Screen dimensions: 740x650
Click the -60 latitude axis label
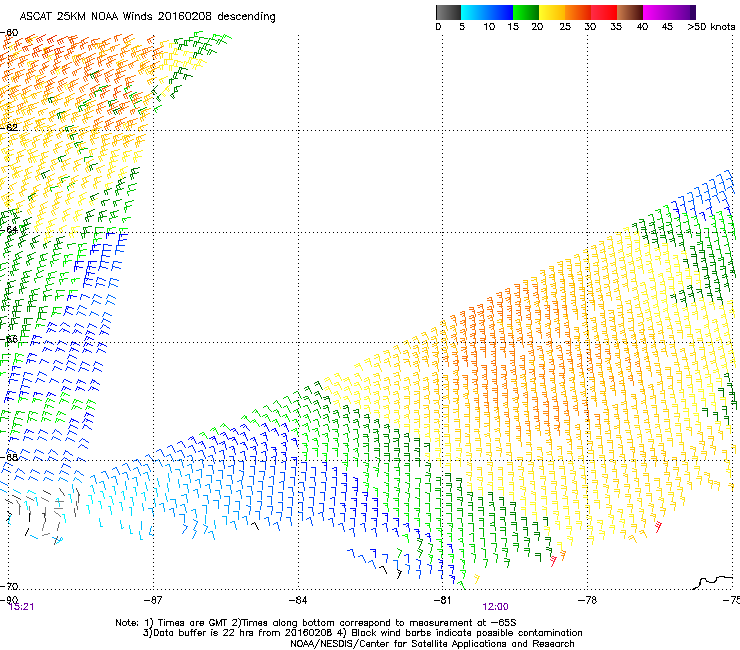click(x=9, y=33)
